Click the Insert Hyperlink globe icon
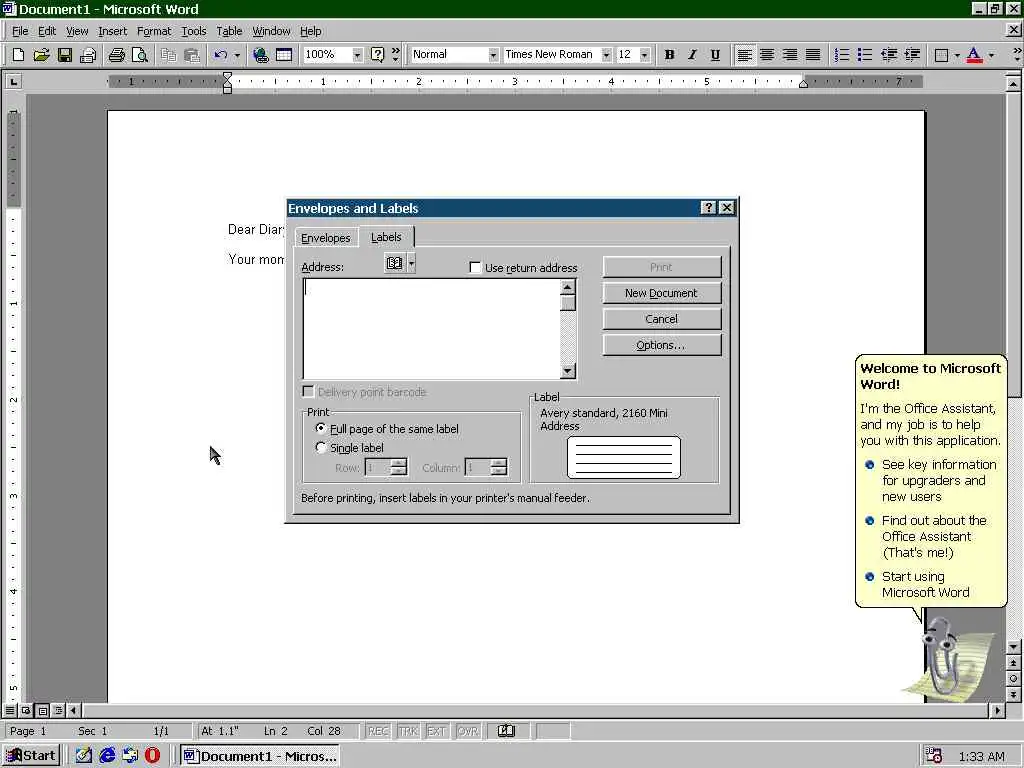Viewport: 1024px width, 768px height. (x=261, y=55)
